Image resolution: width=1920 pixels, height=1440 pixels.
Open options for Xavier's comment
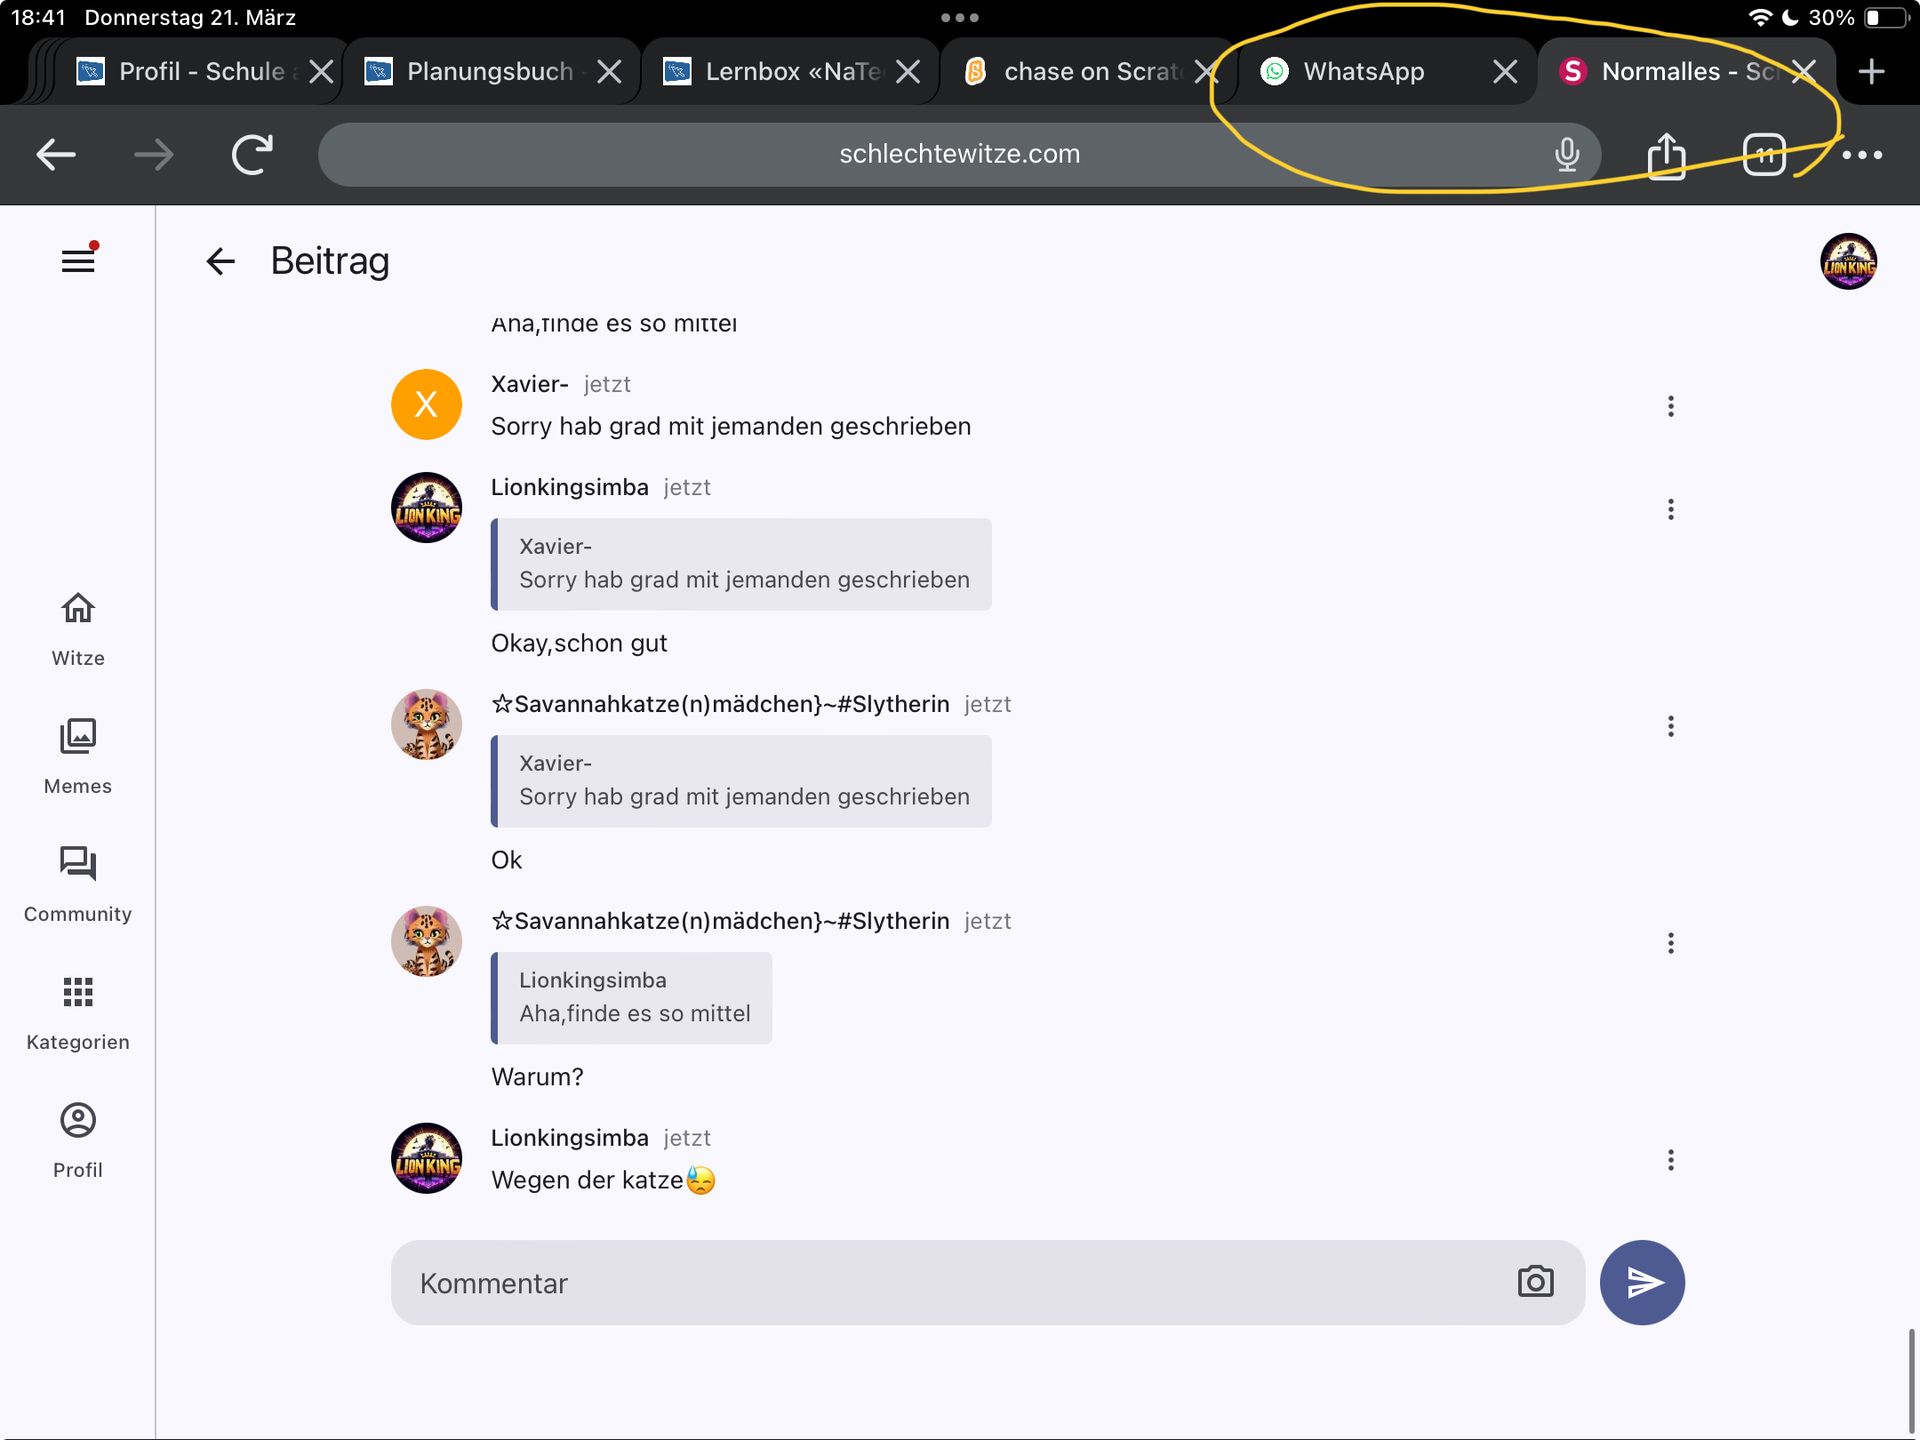tap(1670, 406)
